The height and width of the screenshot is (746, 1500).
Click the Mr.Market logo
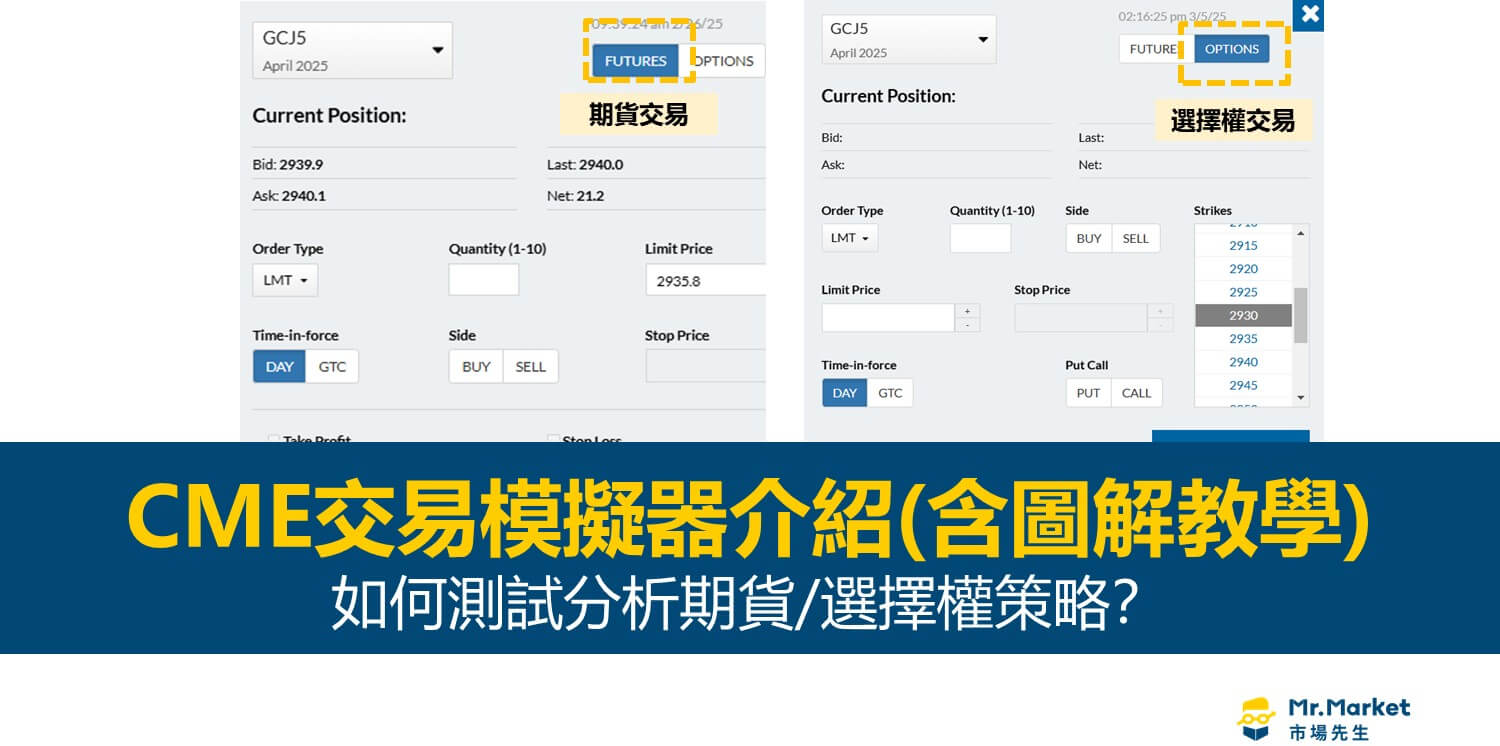[1324, 718]
